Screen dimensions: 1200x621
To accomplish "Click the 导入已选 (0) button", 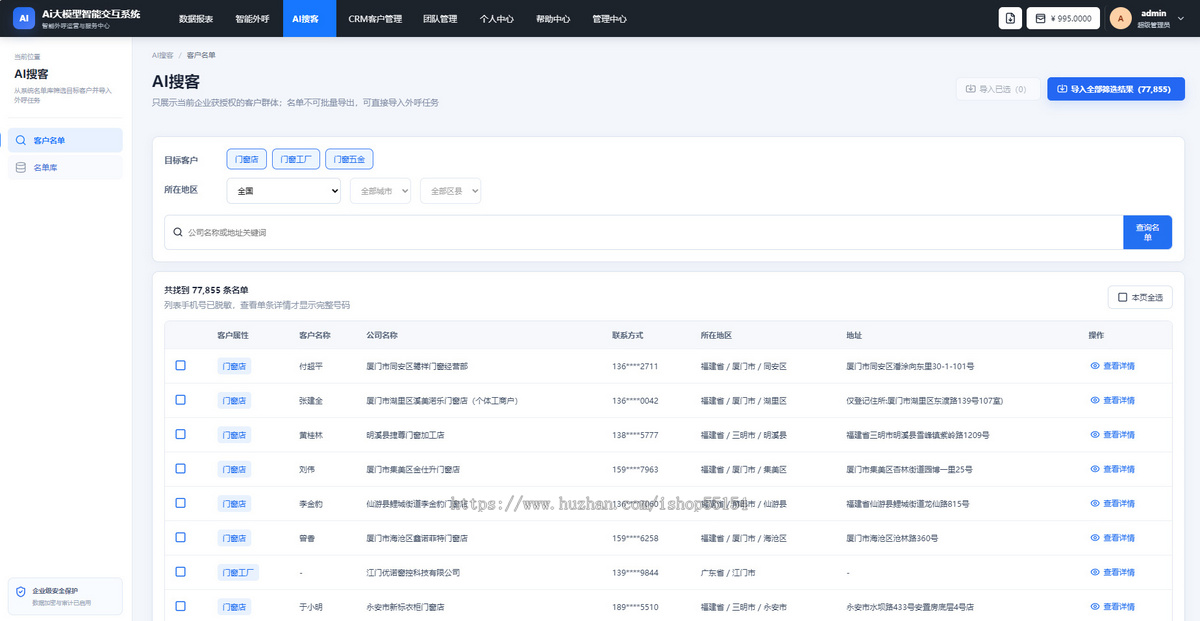I will point(997,89).
